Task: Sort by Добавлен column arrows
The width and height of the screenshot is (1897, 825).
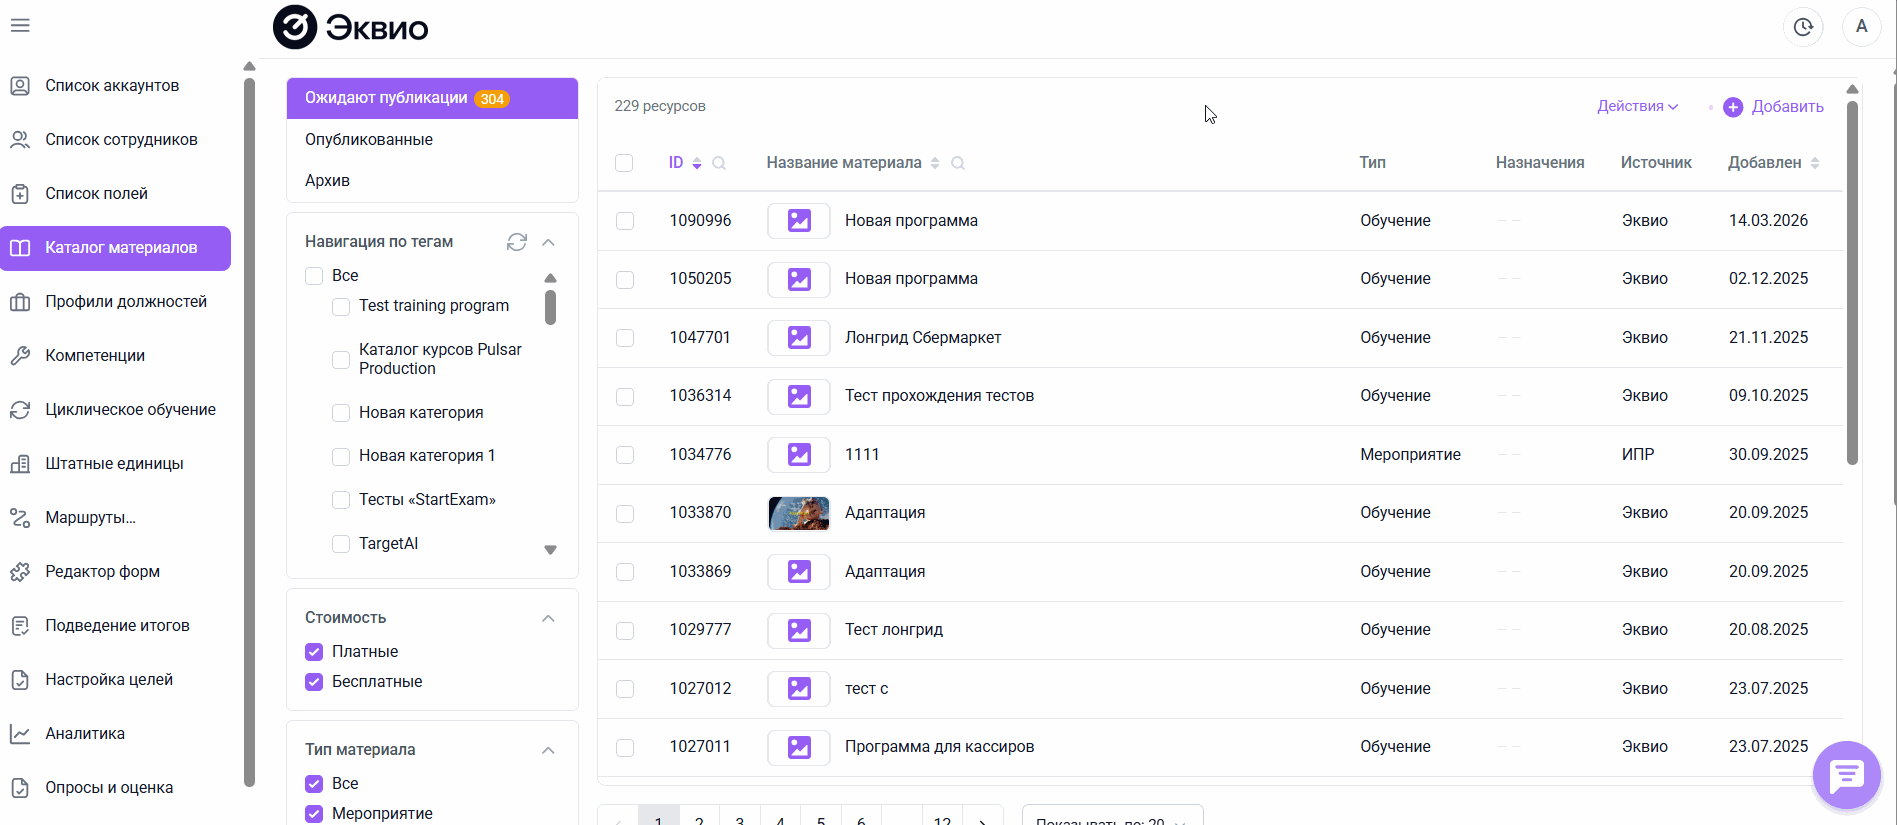Action: 1815,163
